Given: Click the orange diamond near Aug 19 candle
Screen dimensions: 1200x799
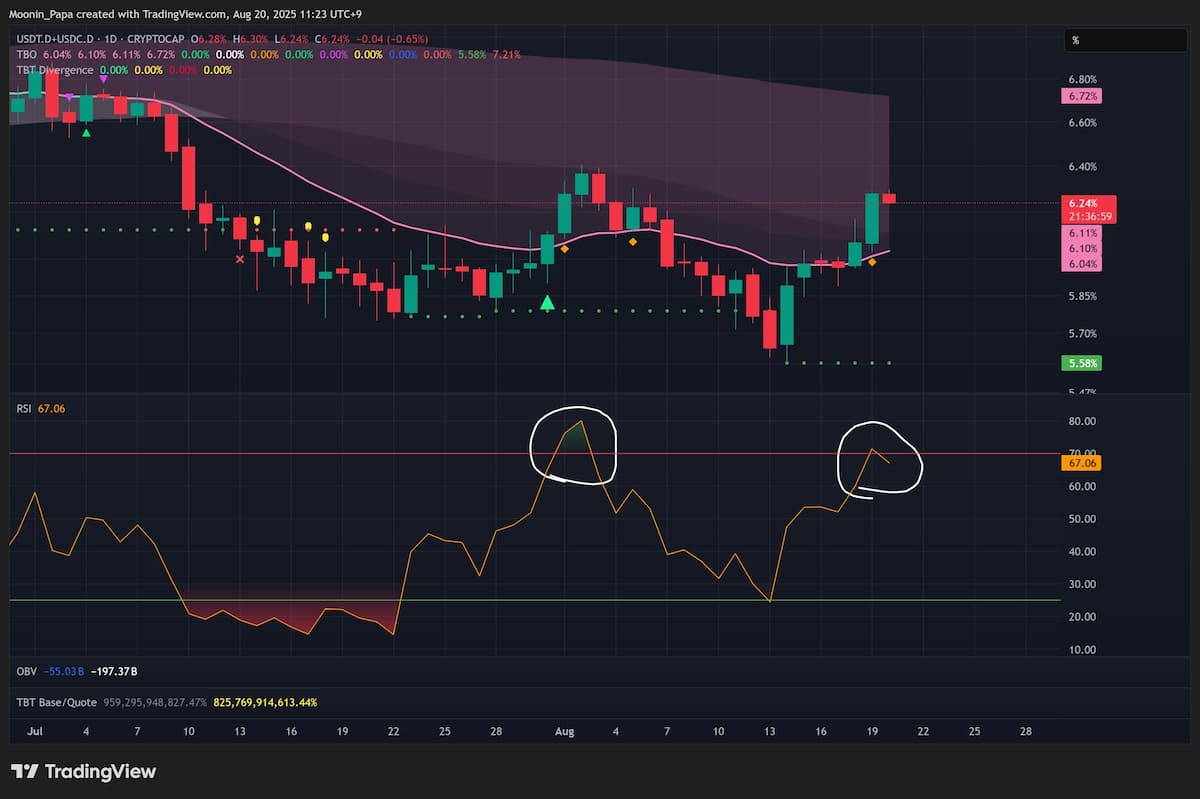Looking at the screenshot, I should click(x=872, y=262).
